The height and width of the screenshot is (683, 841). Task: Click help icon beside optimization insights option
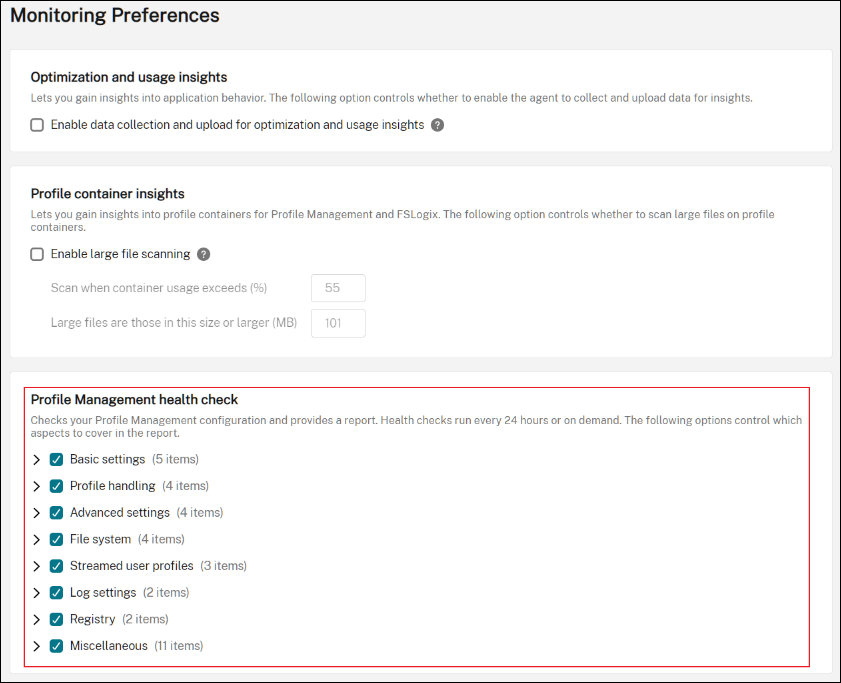pos(437,125)
